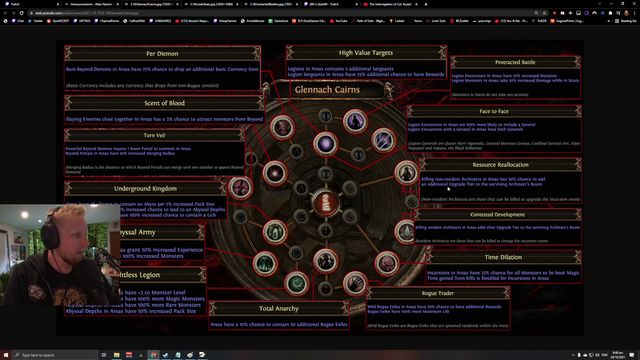This screenshot has height=360, width=640.
Task: Select the red demon node under Per Demon
Action: (x=282, y=128)
